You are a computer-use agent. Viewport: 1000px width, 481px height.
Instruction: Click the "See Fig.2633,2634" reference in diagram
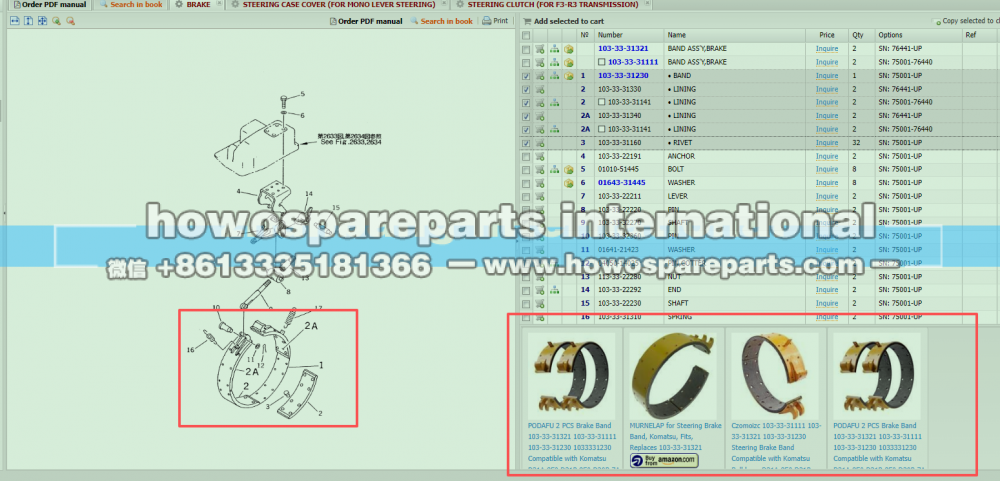point(351,142)
